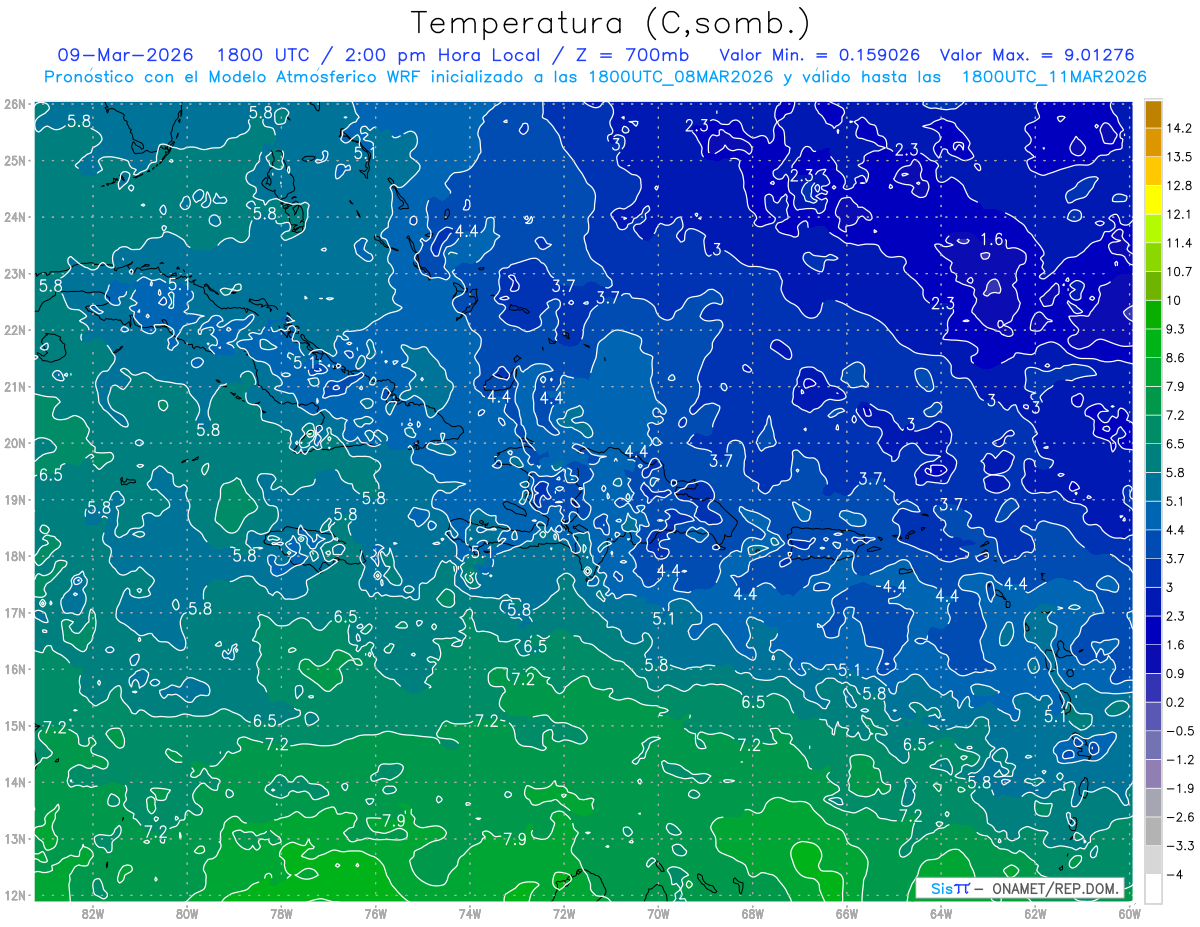Click the 'ONAMET/REP.DOM.' credit label
The height and width of the screenshot is (927, 1200).
click(x=1054, y=889)
